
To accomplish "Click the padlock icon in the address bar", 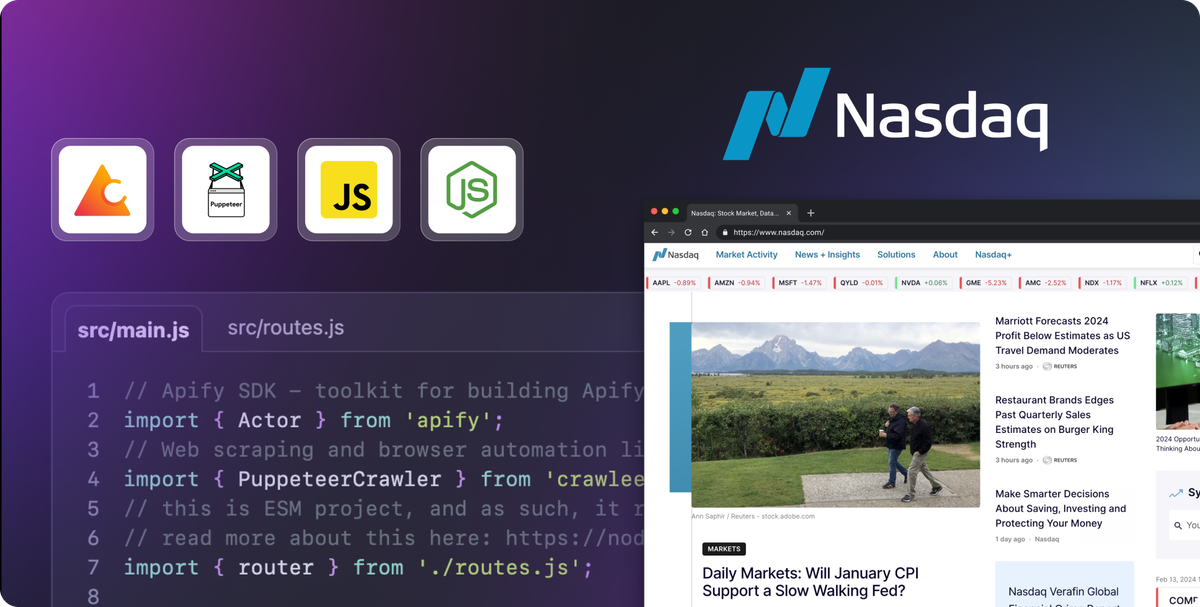I will [725, 232].
